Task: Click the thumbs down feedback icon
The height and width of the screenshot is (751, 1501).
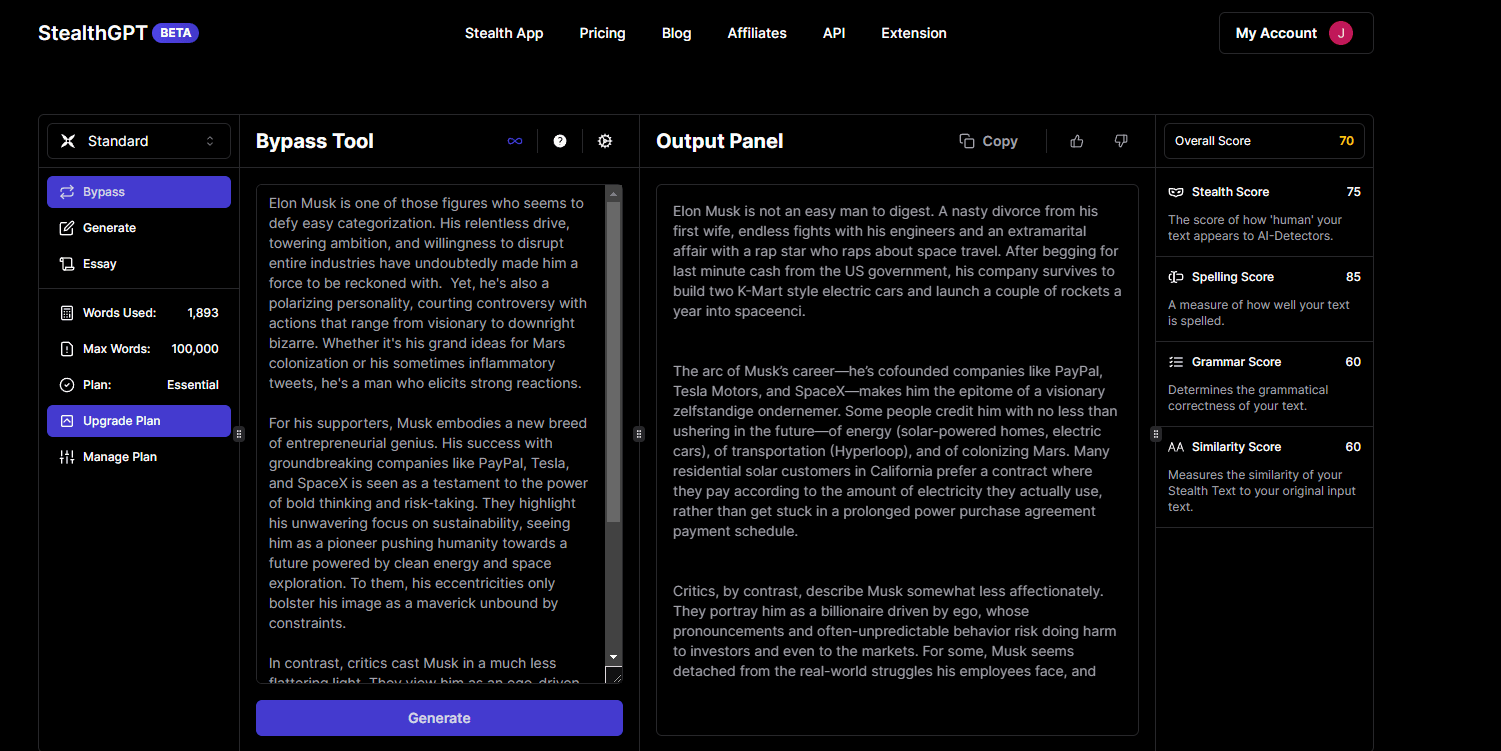Action: [x=1121, y=141]
